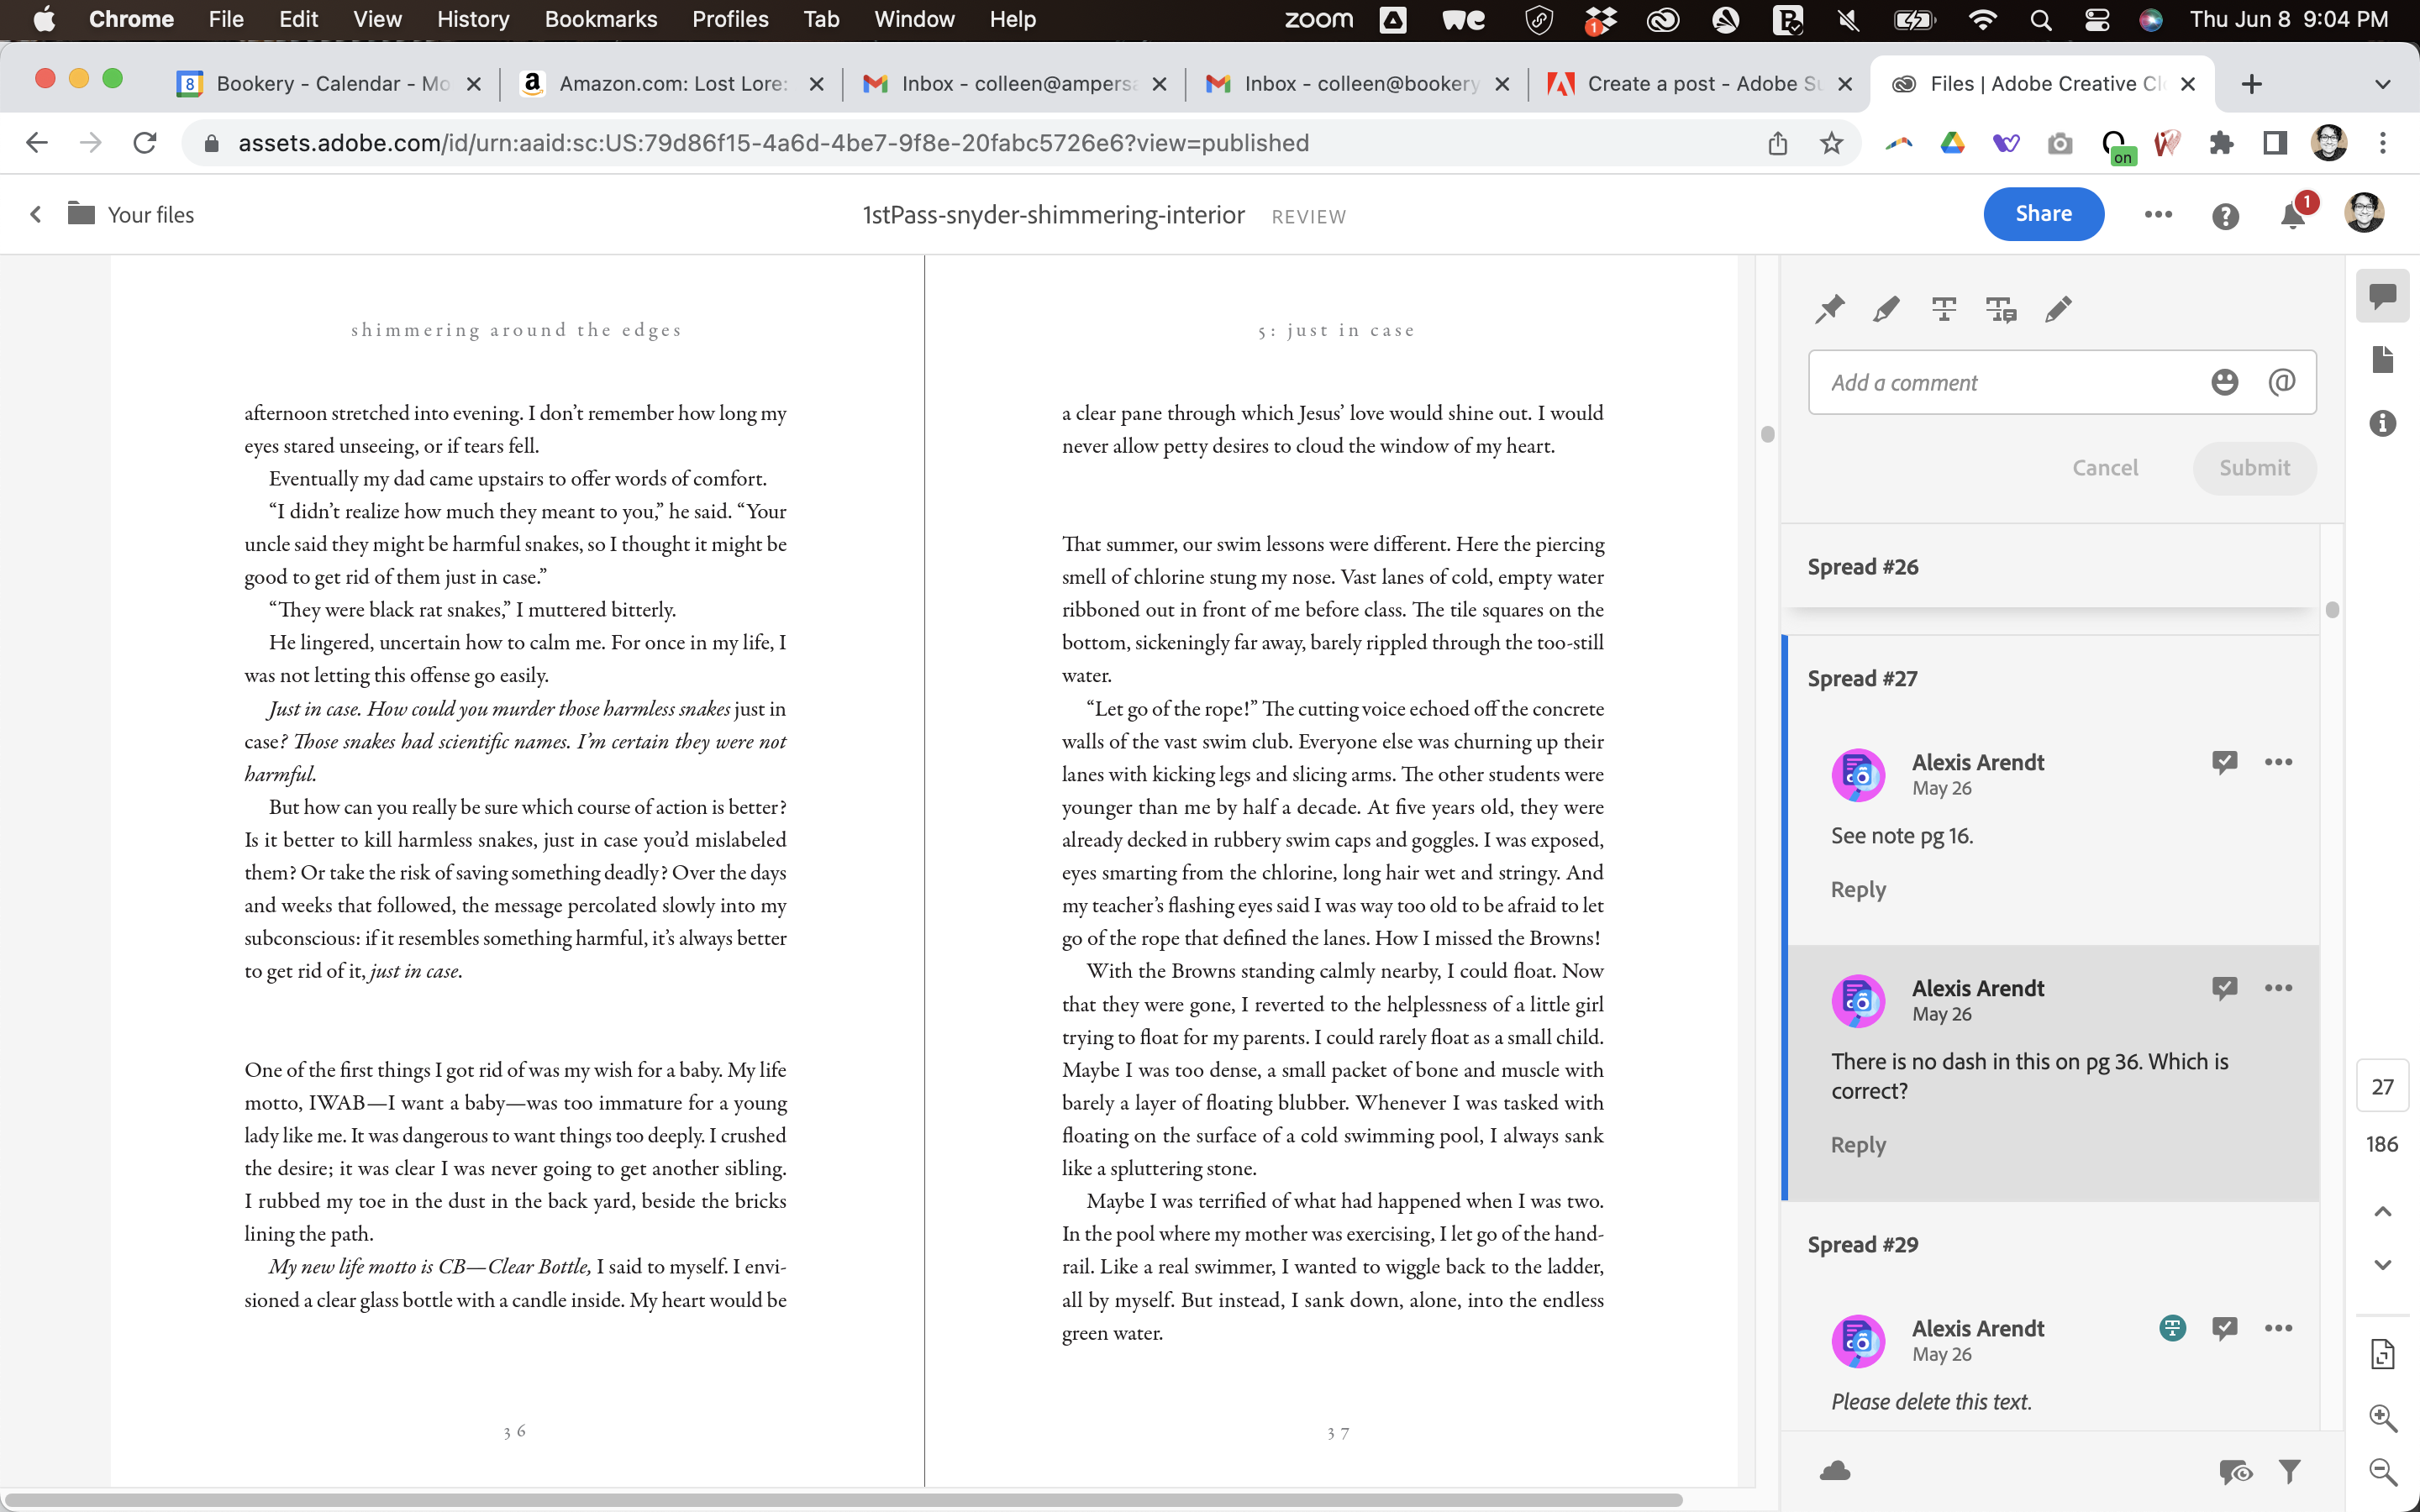The image size is (2420, 1512).
Task: Jump to next spread with down chevron
Action: coord(2381,1263)
